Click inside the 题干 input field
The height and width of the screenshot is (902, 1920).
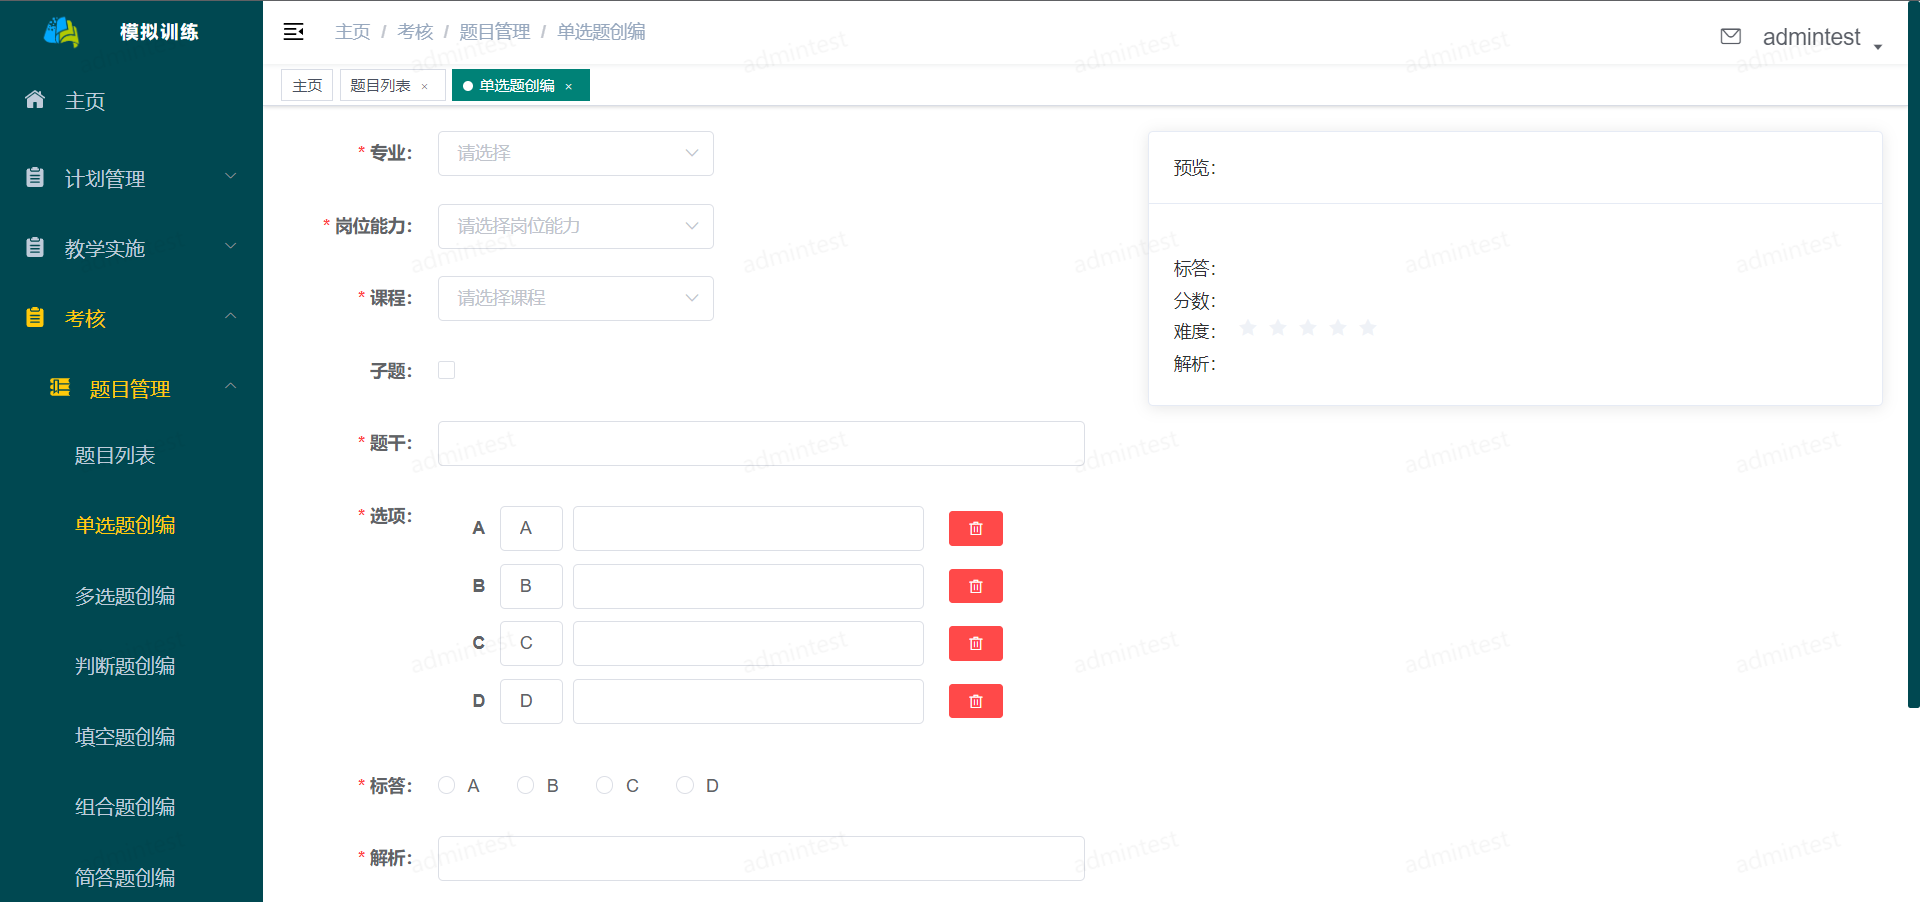[x=760, y=443]
